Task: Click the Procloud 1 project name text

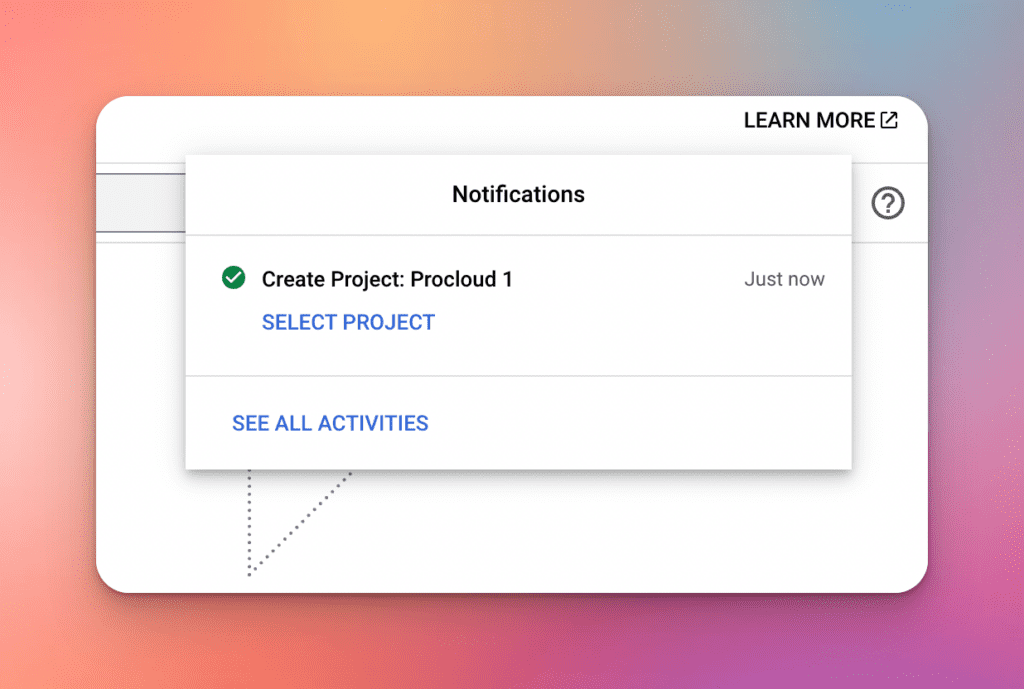Action: [x=461, y=280]
